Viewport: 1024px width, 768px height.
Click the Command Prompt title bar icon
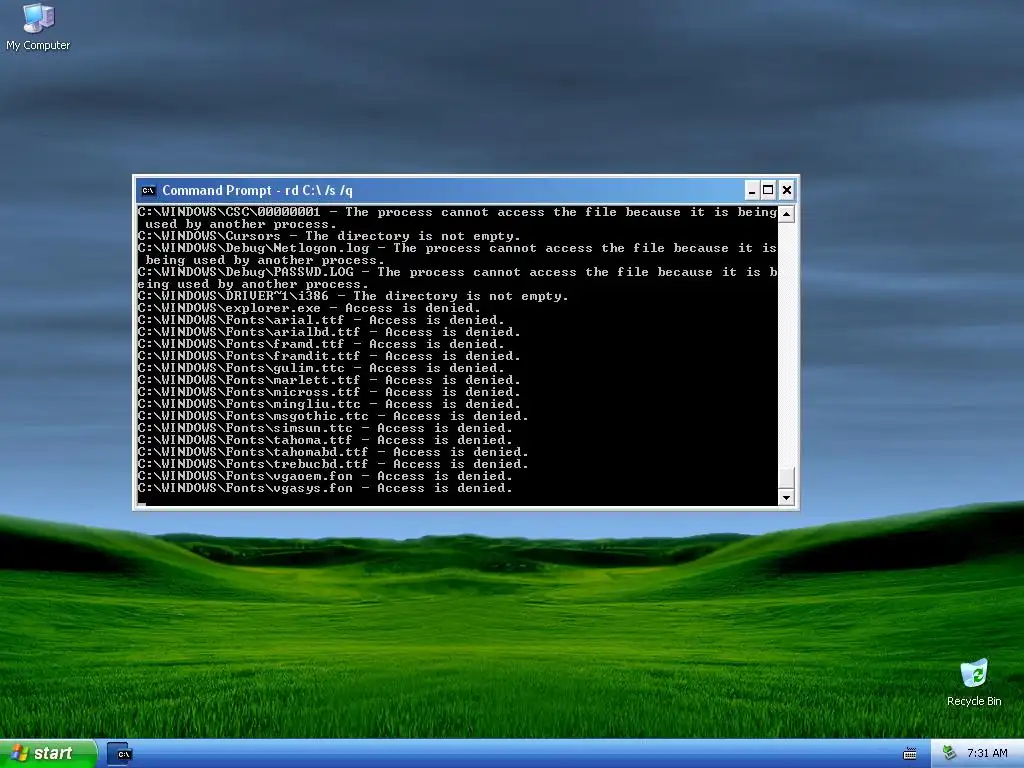pos(148,191)
